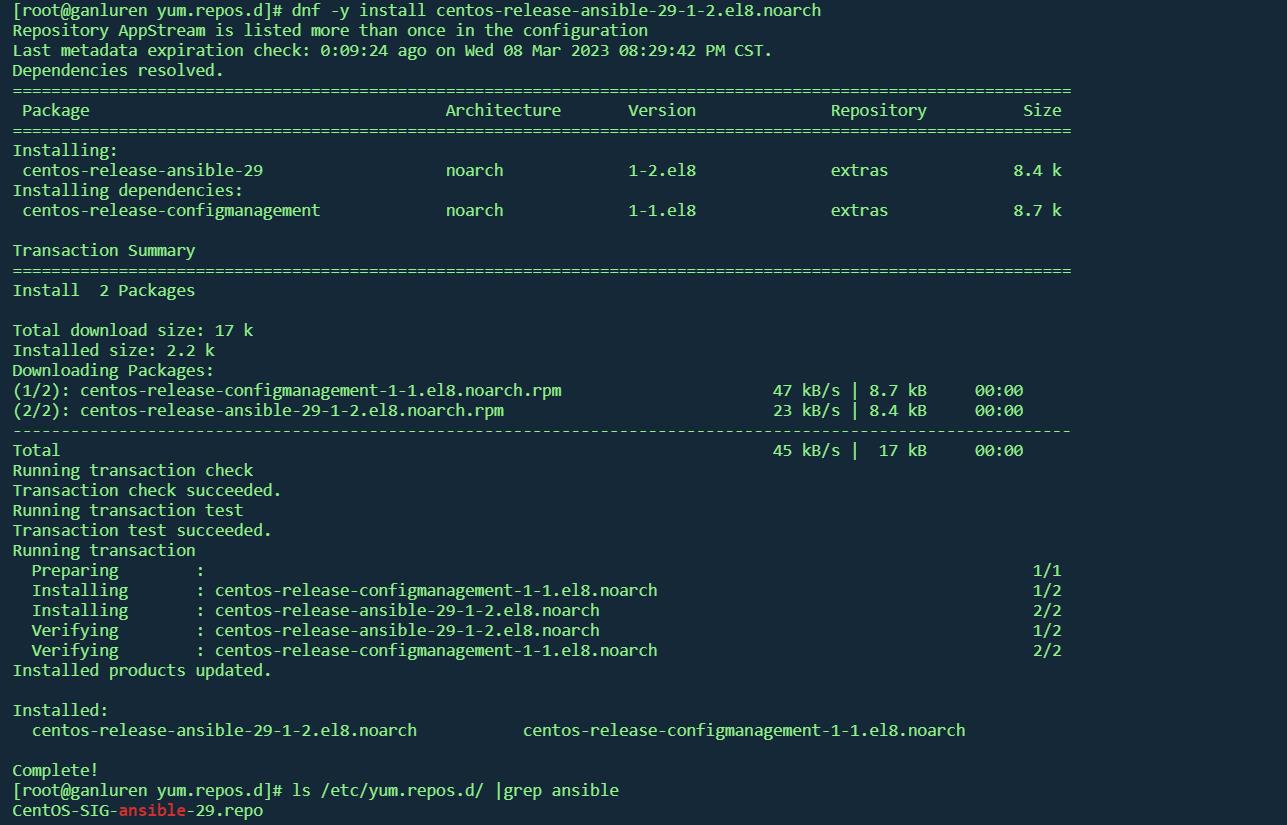Click total speed '45 kB/s'
This screenshot has height=825, width=1287.
806,450
